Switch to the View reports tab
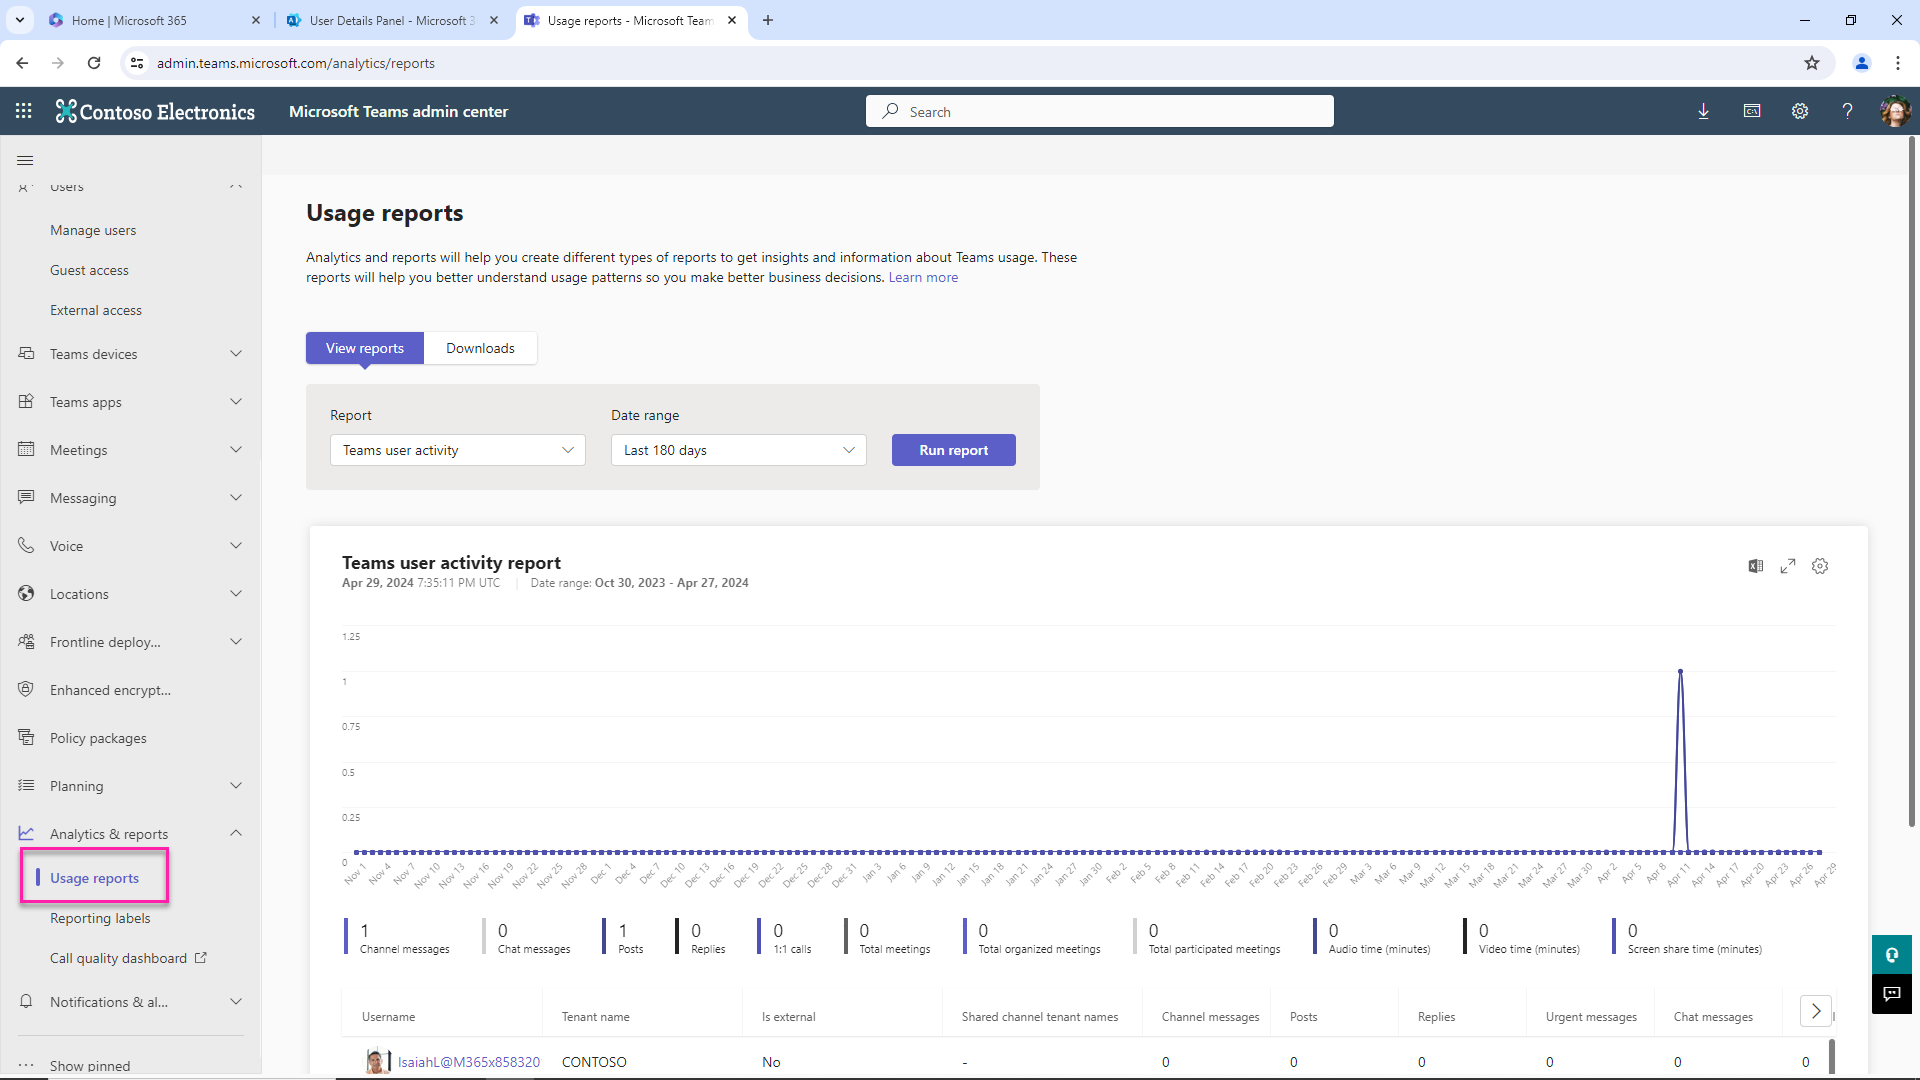The width and height of the screenshot is (1920, 1080). [365, 348]
